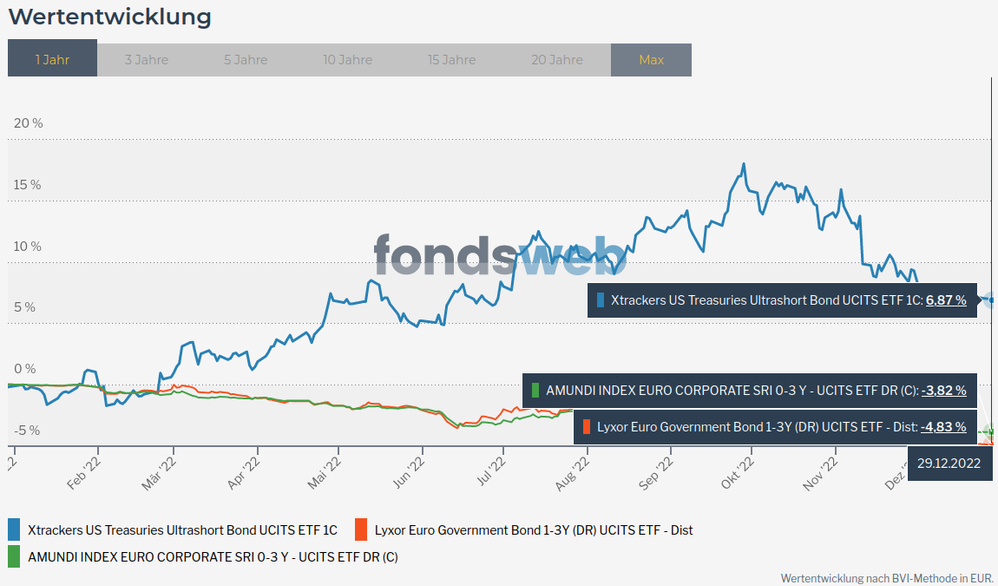Click the orange Lyxor legend color swatch
The height and width of the screenshot is (586, 998).
pos(361,529)
